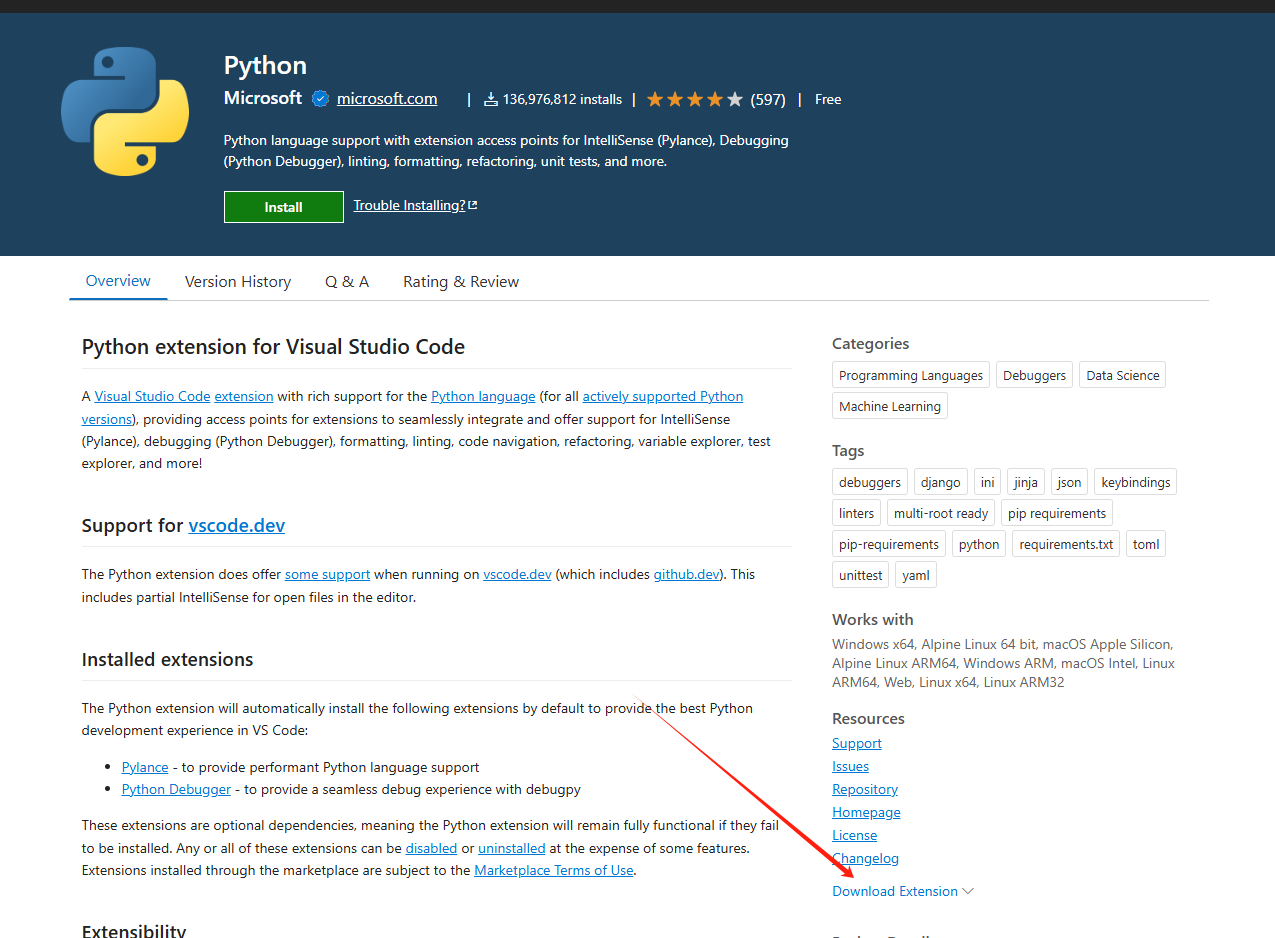Open the Version History tab
This screenshot has width=1275, height=938.
[x=238, y=282]
